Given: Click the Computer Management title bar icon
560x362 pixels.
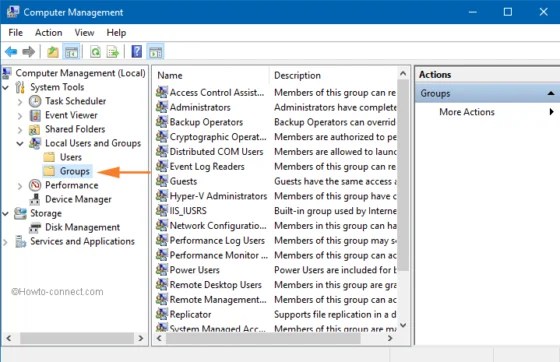Looking at the screenshot, I should click(x=13, y=12).
